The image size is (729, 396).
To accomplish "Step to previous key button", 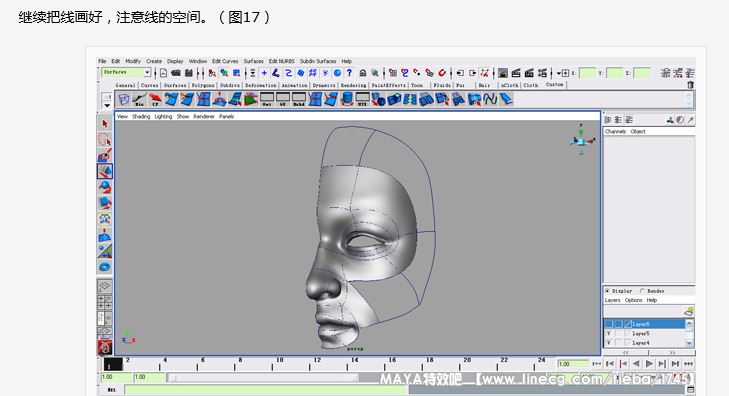I will (x=623, y=364).
